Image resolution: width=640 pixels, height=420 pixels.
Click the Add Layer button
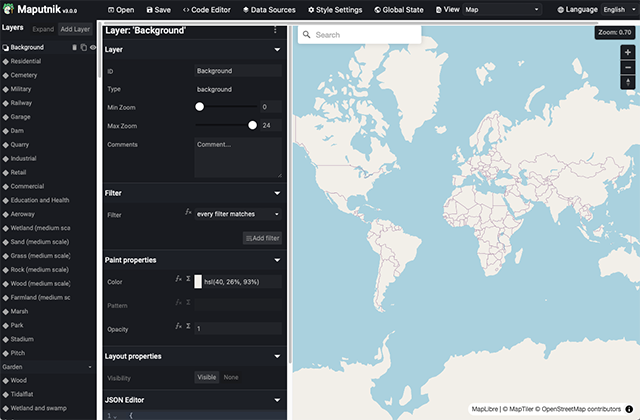coord(75,29)
